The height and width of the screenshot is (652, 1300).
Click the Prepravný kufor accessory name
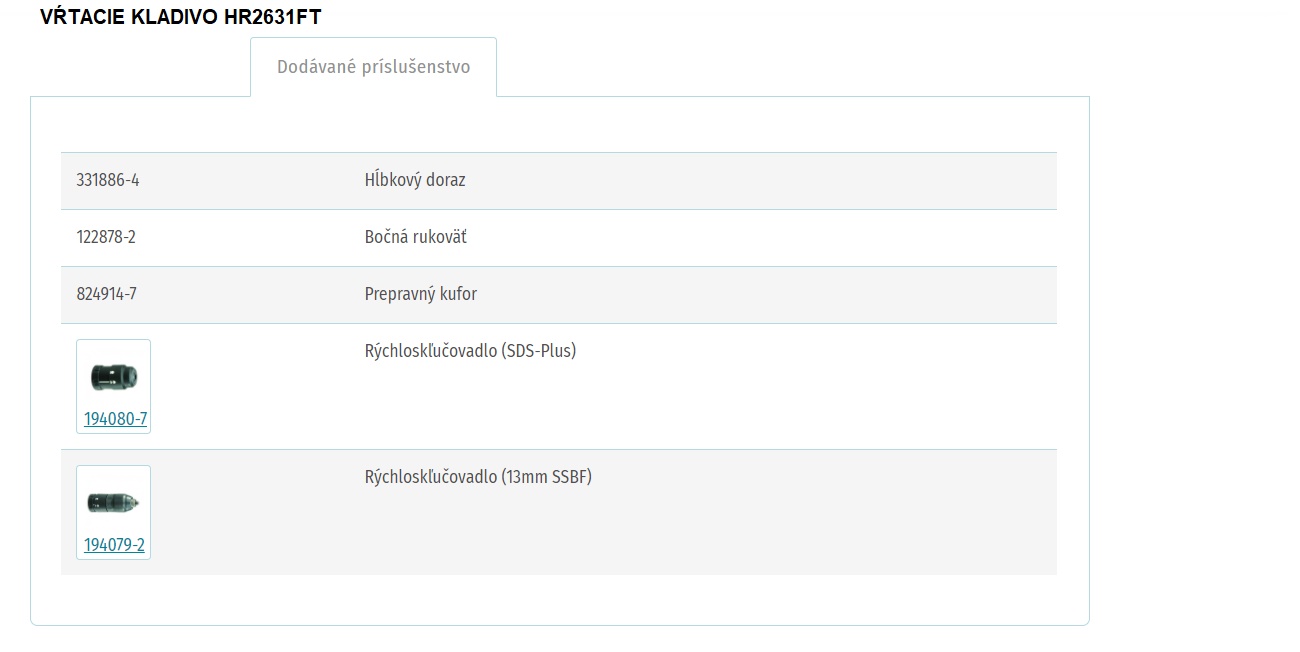[x=421, y=294]
